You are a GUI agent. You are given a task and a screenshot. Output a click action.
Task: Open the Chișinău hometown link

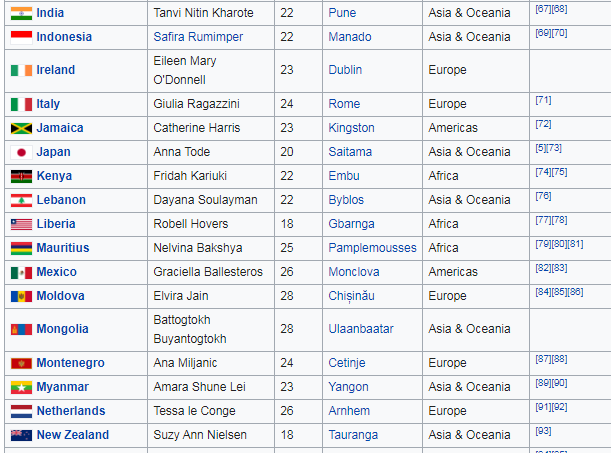pos(351,296)
